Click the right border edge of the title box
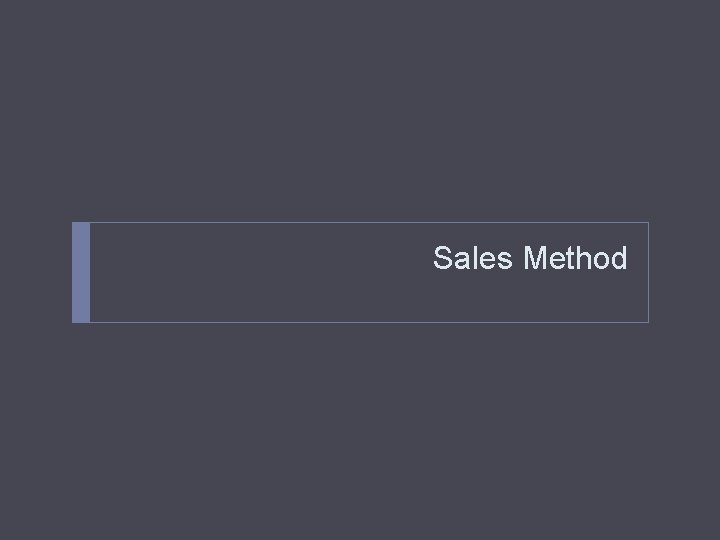Viewport: 720px width, 540px height. 648,272
